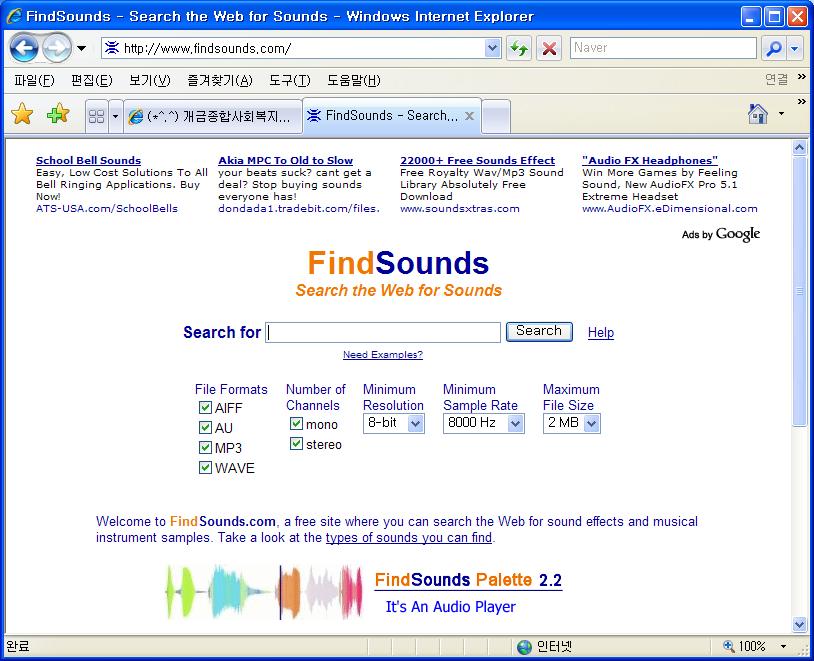Open the School Bell Sounds ad link
This screenshot has height=661, width=814.
(88, 160)
